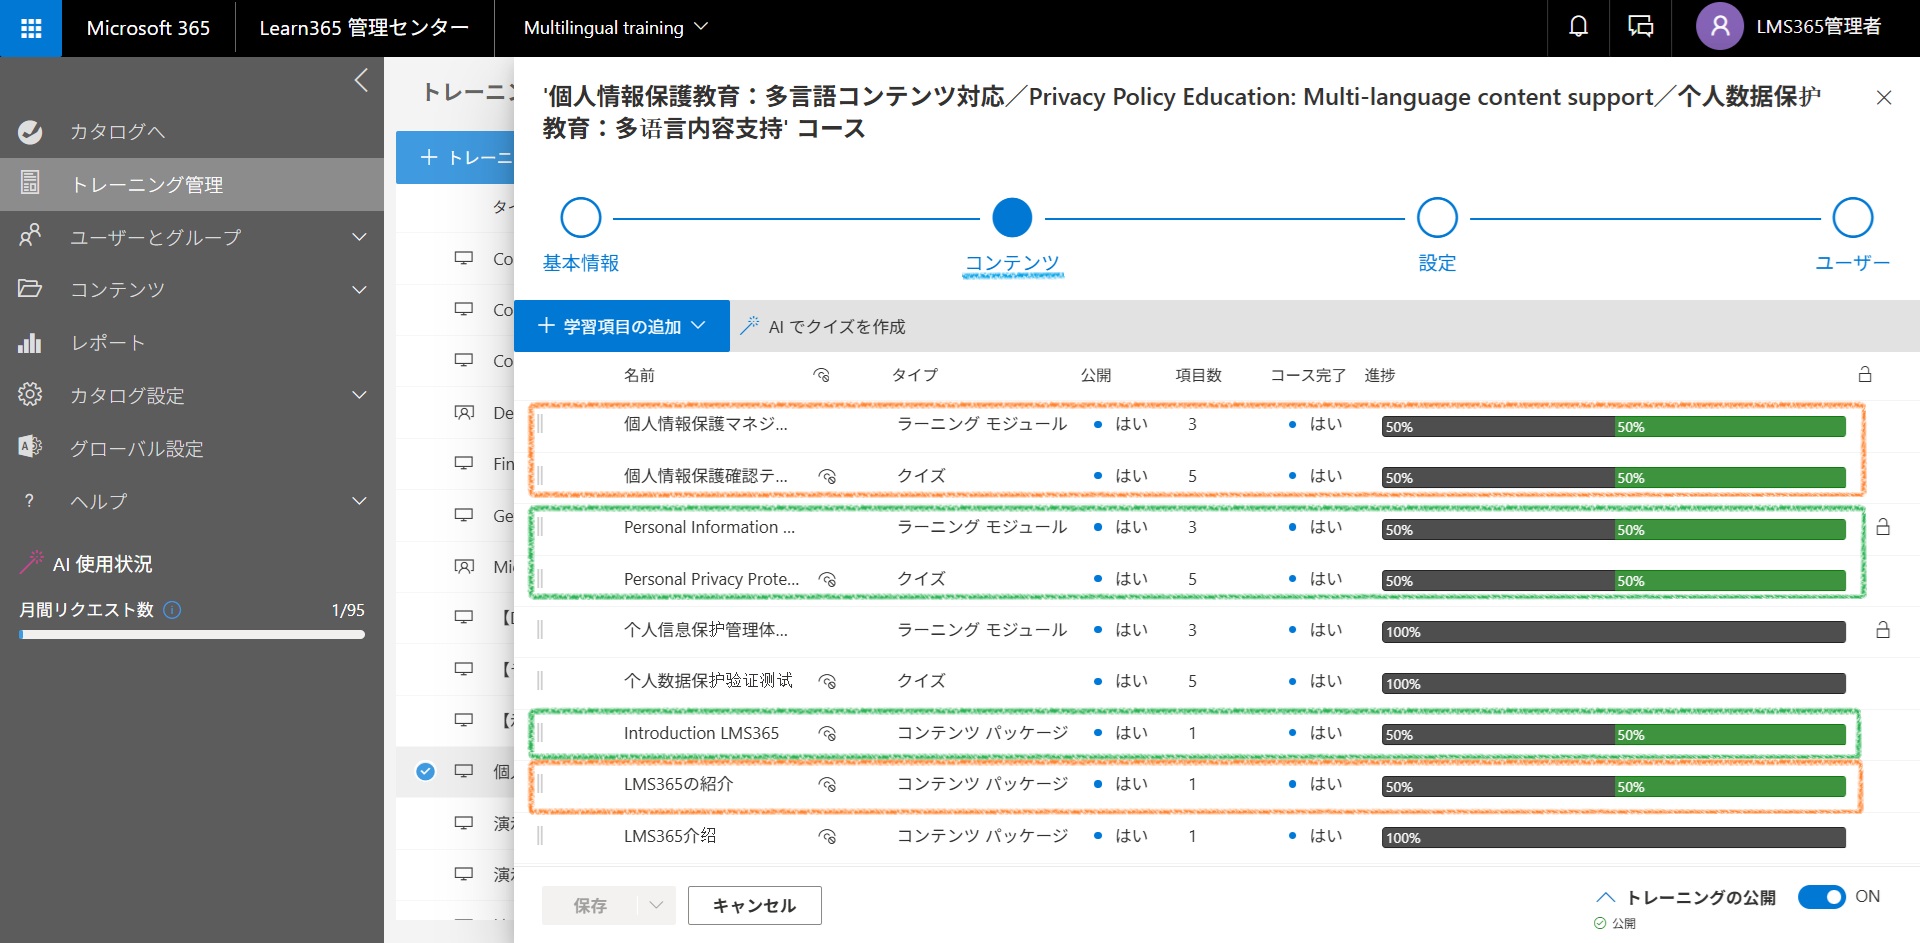
Task: Go to the 基本情報 step tab
Action: [581, 263]
